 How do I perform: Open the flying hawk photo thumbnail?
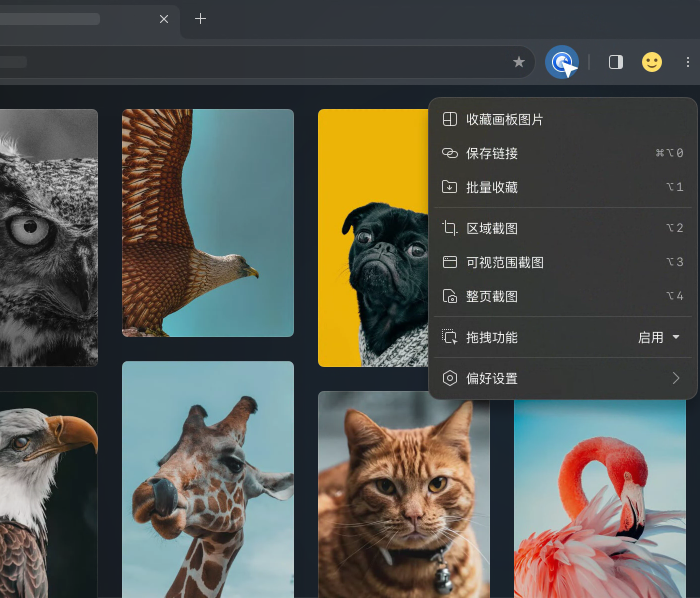pos(208,223)
